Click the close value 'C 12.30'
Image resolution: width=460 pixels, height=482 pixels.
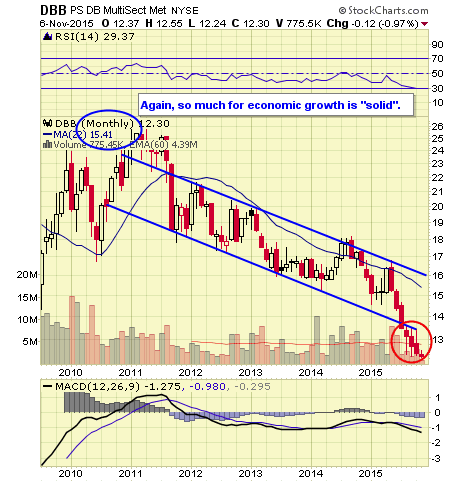(250, 24)
